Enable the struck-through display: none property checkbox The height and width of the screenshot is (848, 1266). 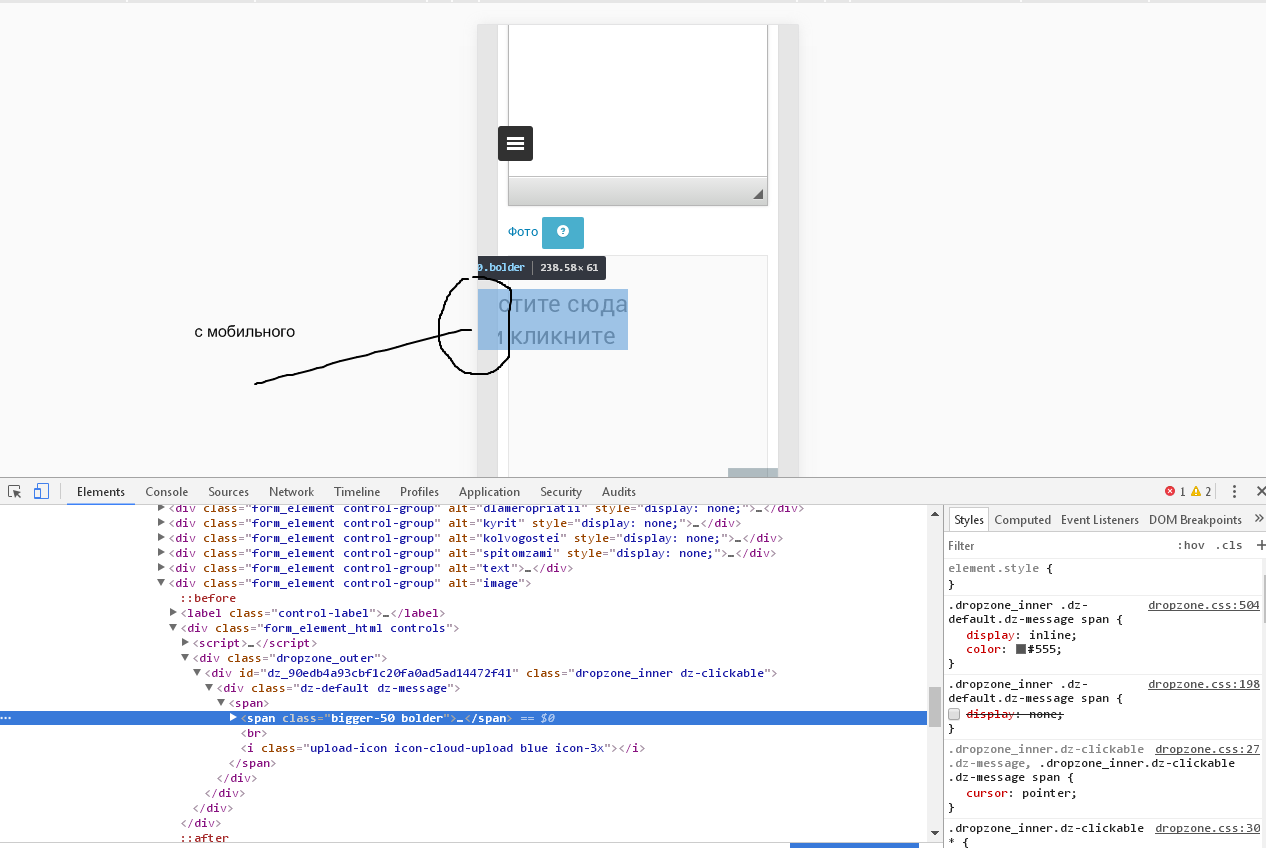coord(954,714)
